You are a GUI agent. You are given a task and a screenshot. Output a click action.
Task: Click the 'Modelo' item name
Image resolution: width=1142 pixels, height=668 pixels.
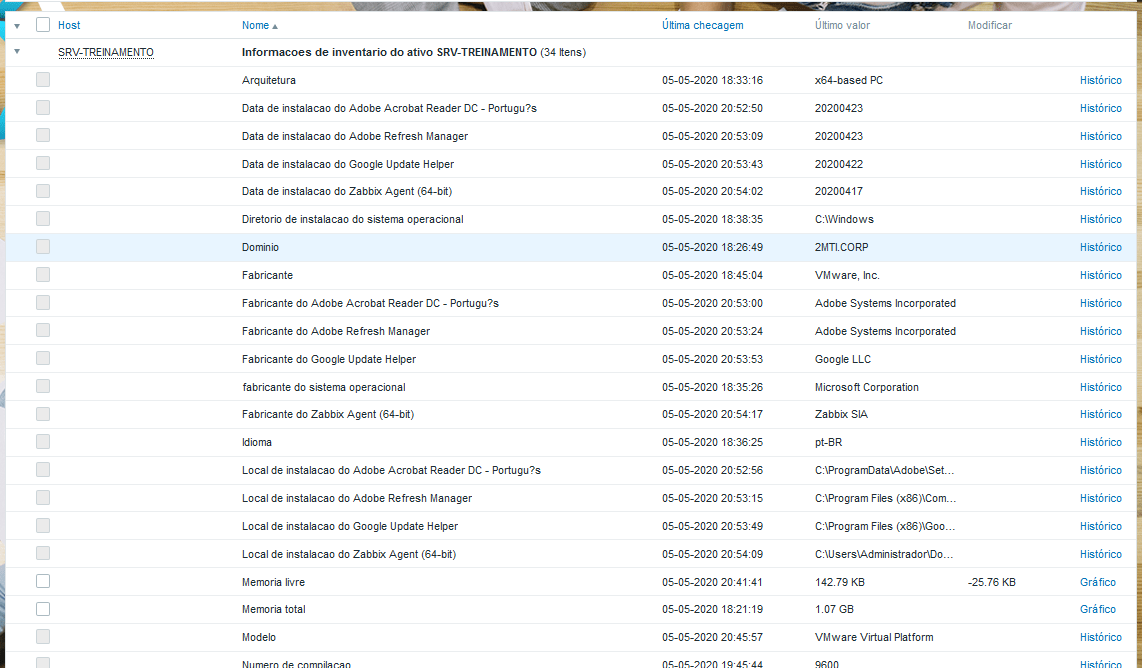259,637
